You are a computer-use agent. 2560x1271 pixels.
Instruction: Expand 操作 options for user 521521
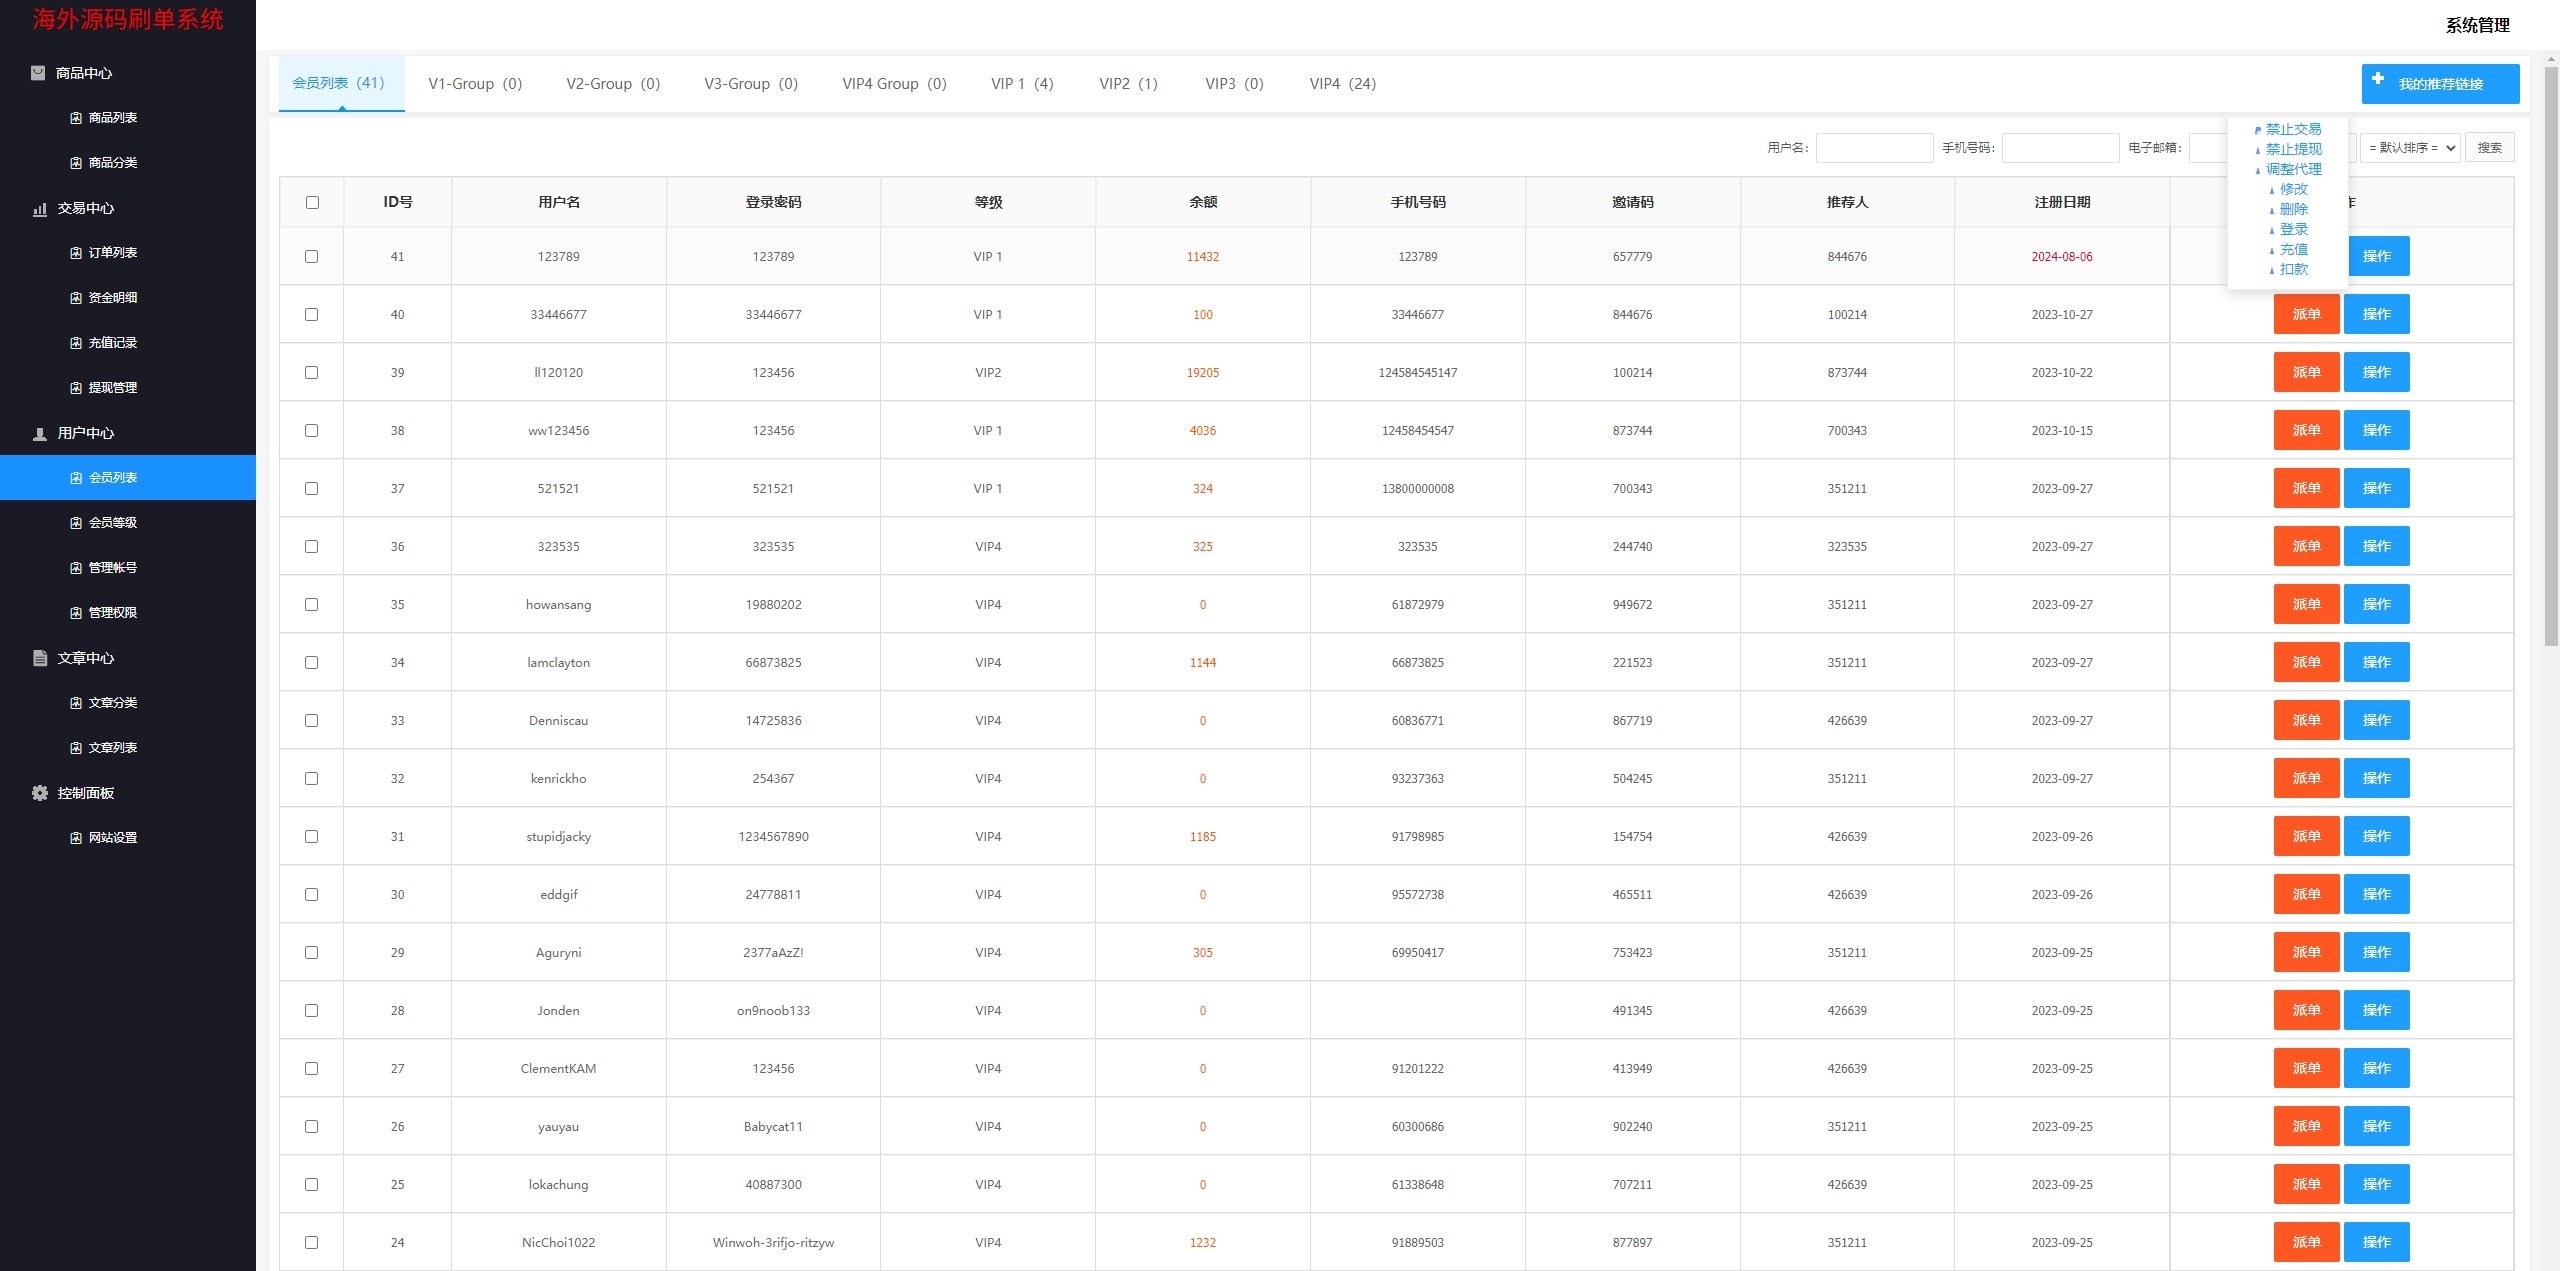click(x=2376, y=488)
